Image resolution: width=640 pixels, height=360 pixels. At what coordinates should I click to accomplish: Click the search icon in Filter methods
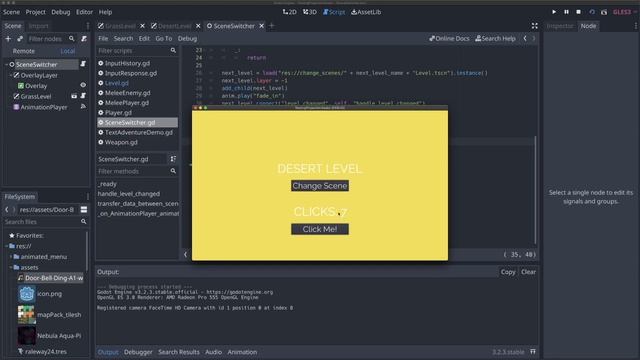[173, 171]
